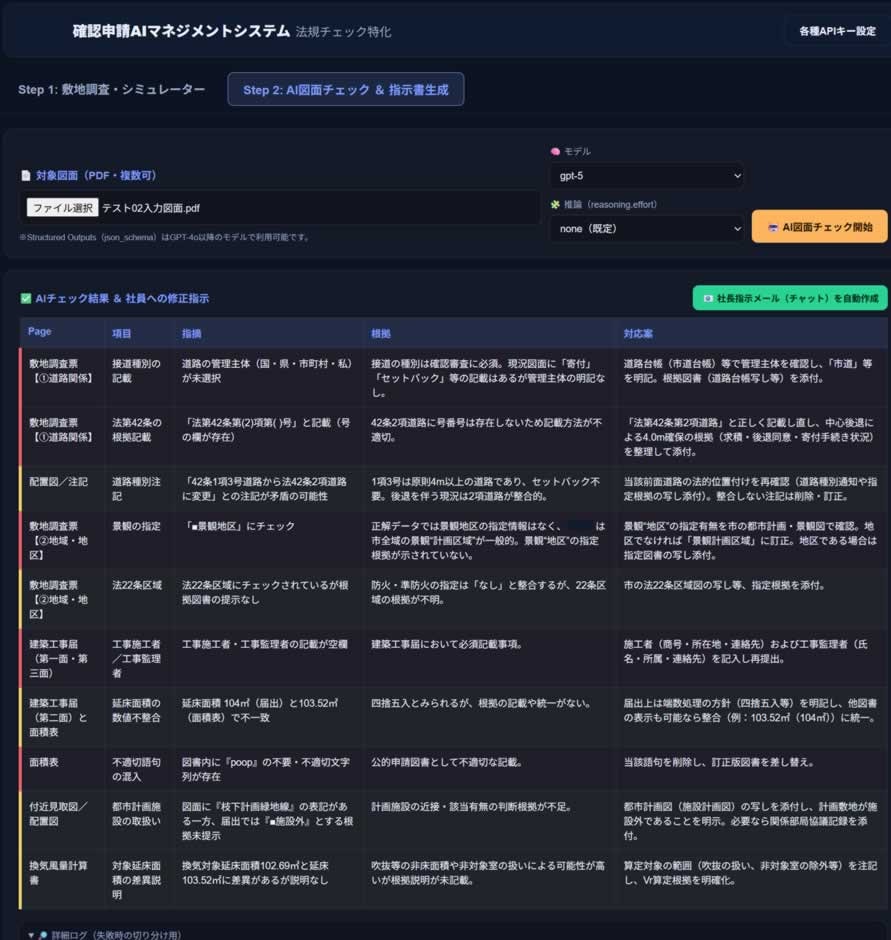
Task: Click the Structured Outputs note text
Action: pyautogui.click(x=164, y=237)
